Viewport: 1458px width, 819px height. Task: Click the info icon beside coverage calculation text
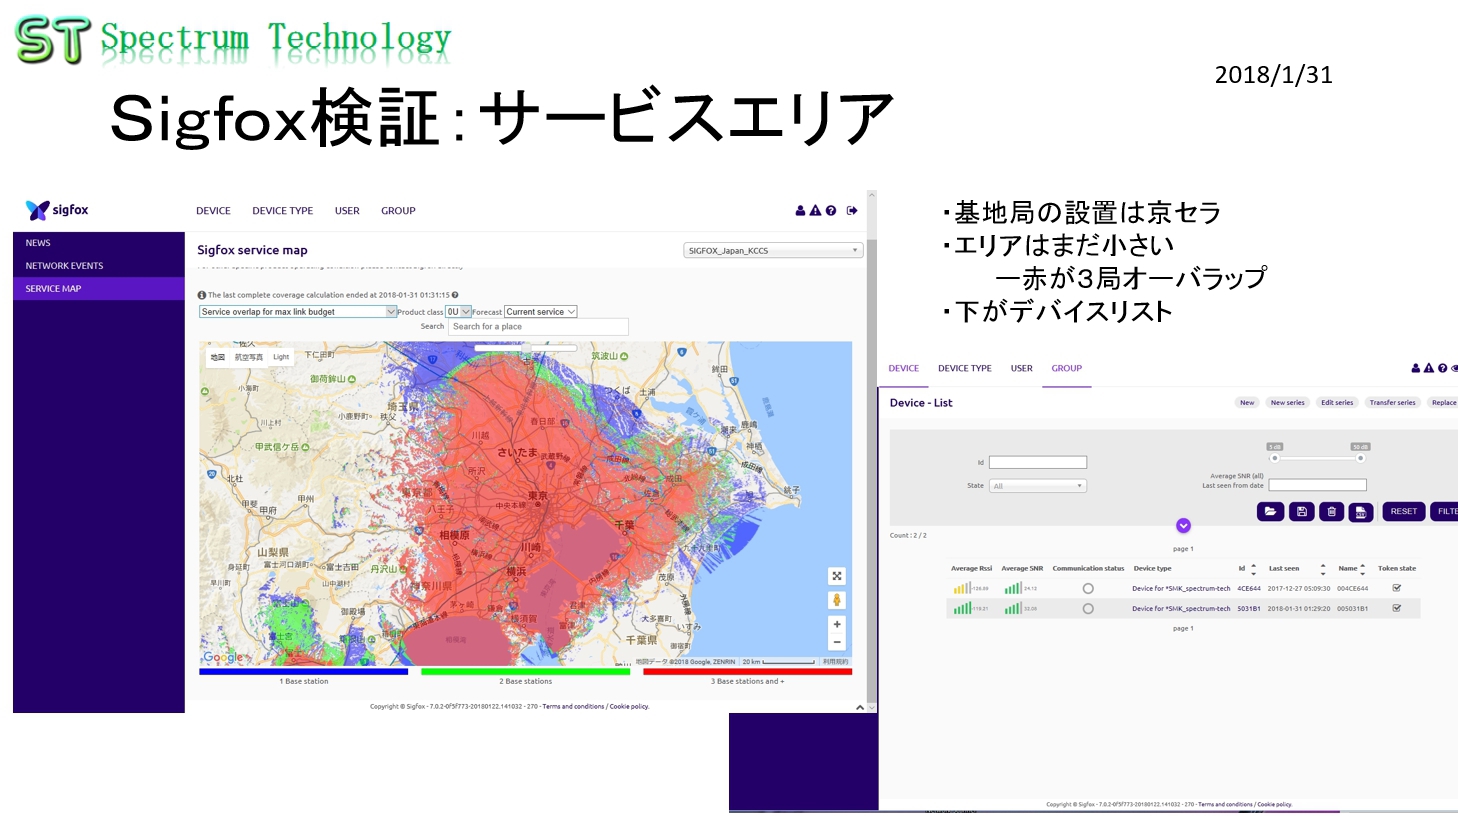click(x=202, y=295)
